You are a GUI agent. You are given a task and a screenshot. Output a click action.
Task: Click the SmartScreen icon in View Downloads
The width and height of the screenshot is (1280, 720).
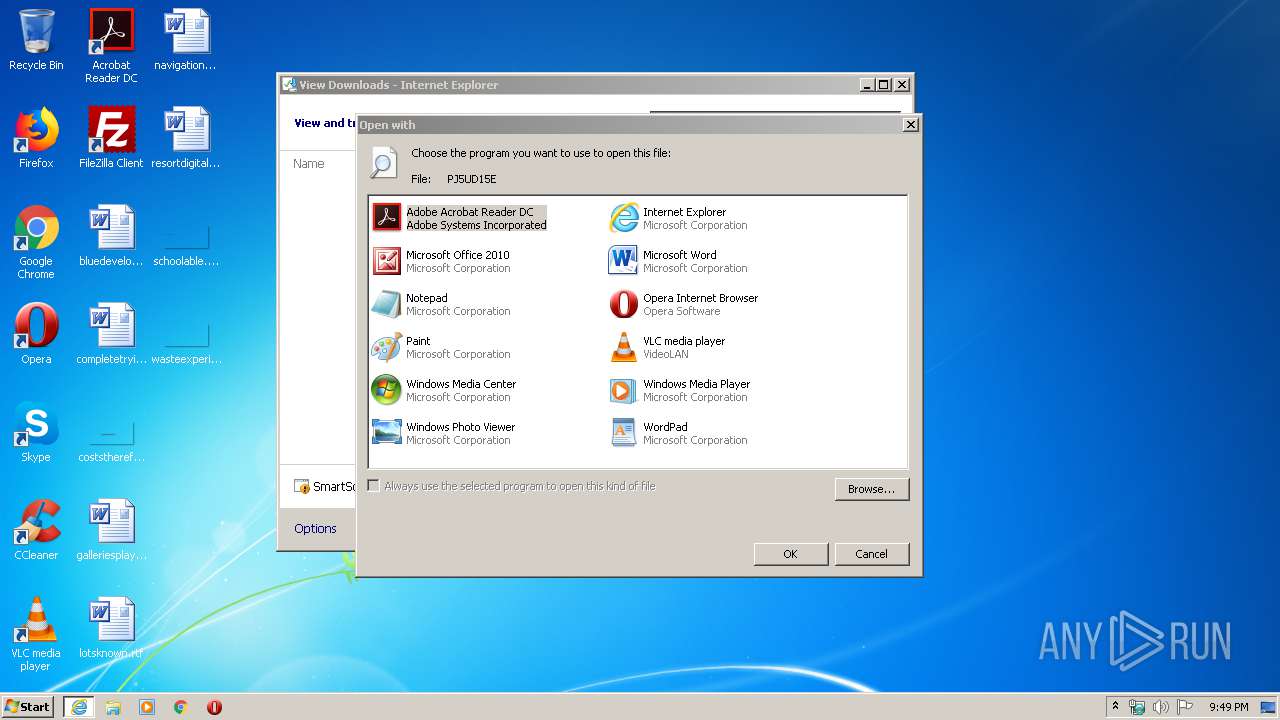pyautogui.click(x=302, y=486)
